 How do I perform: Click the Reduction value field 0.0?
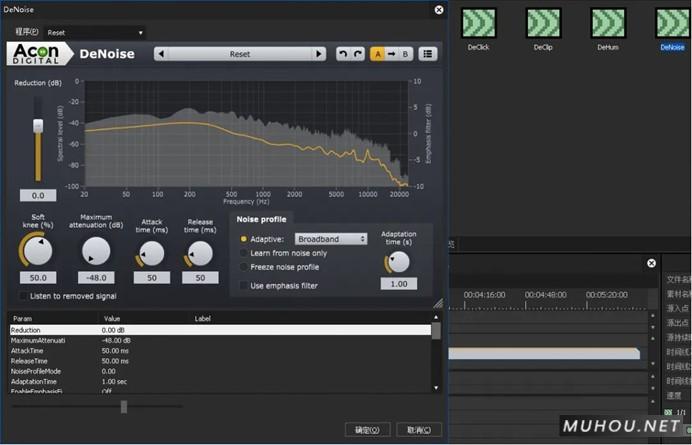point(38,195)
